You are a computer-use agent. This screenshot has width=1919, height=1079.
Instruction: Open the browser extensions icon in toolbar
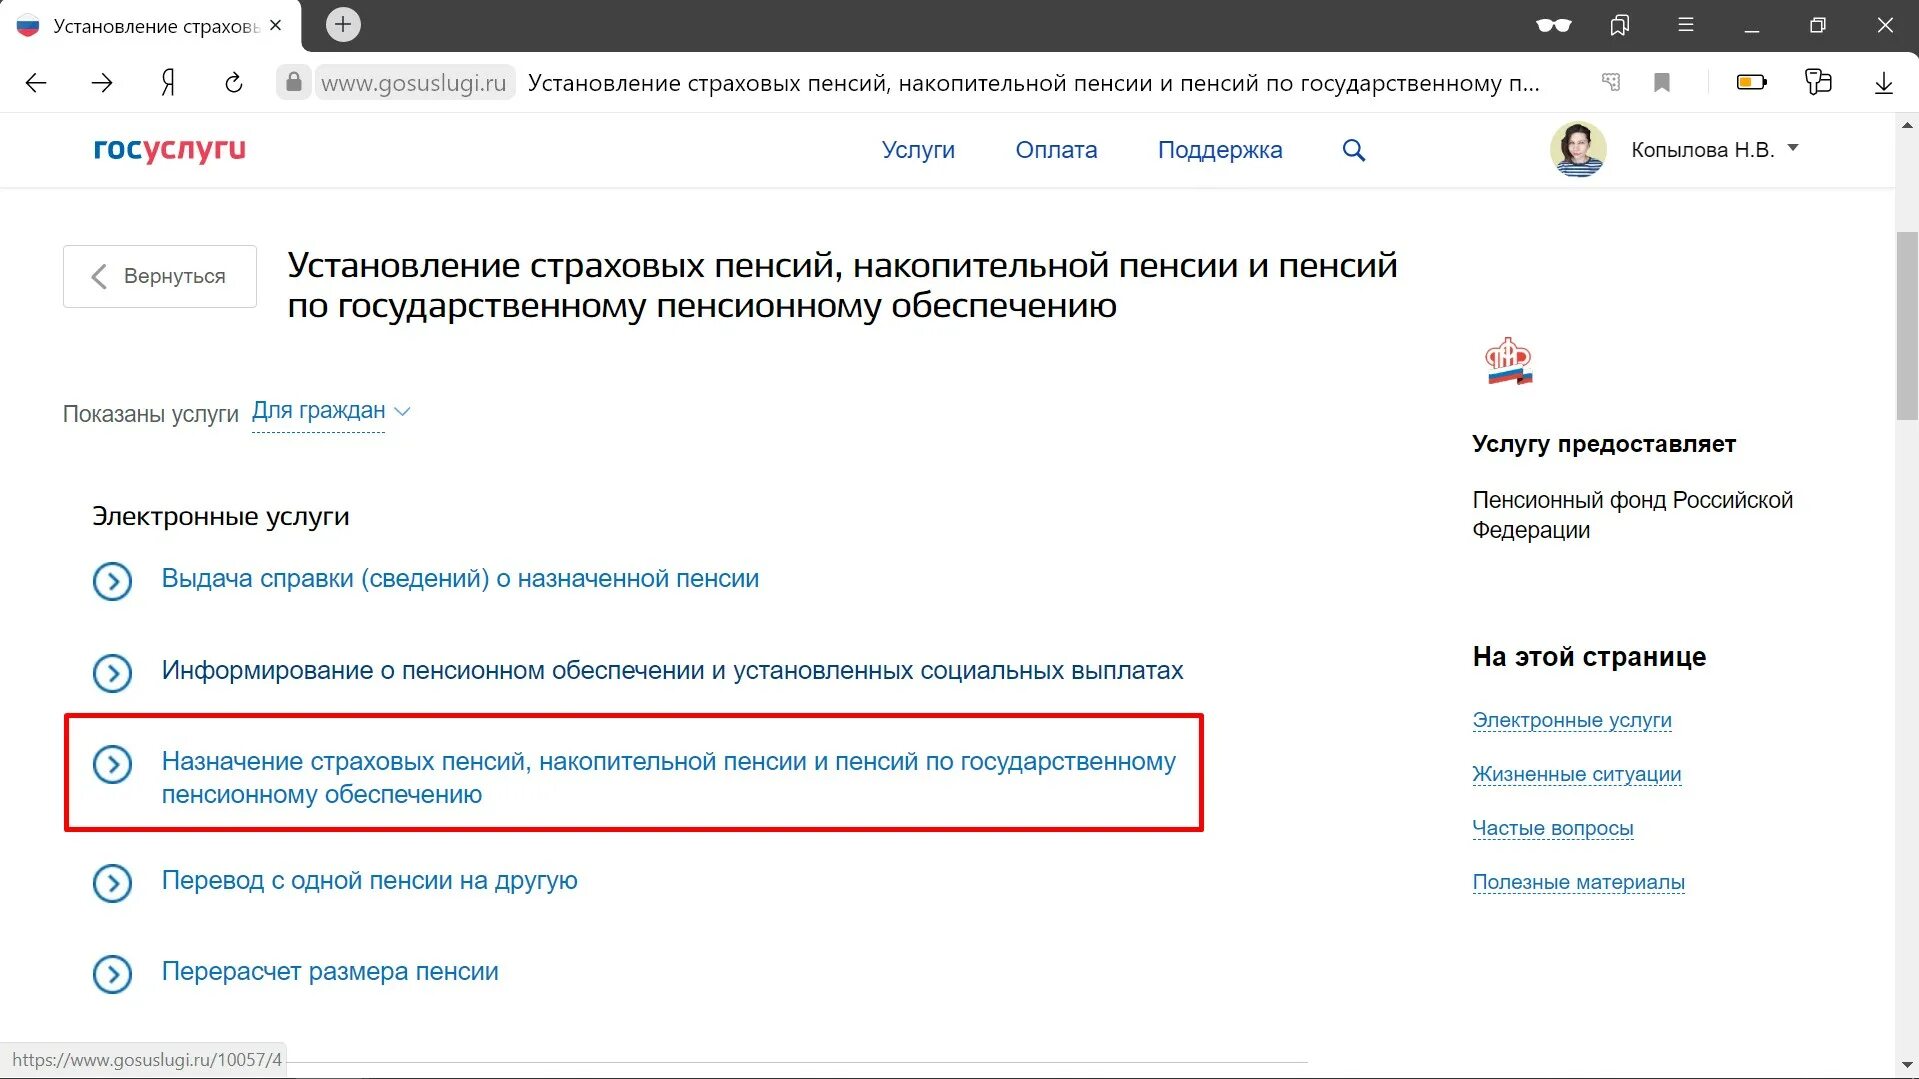[1818, 82]
